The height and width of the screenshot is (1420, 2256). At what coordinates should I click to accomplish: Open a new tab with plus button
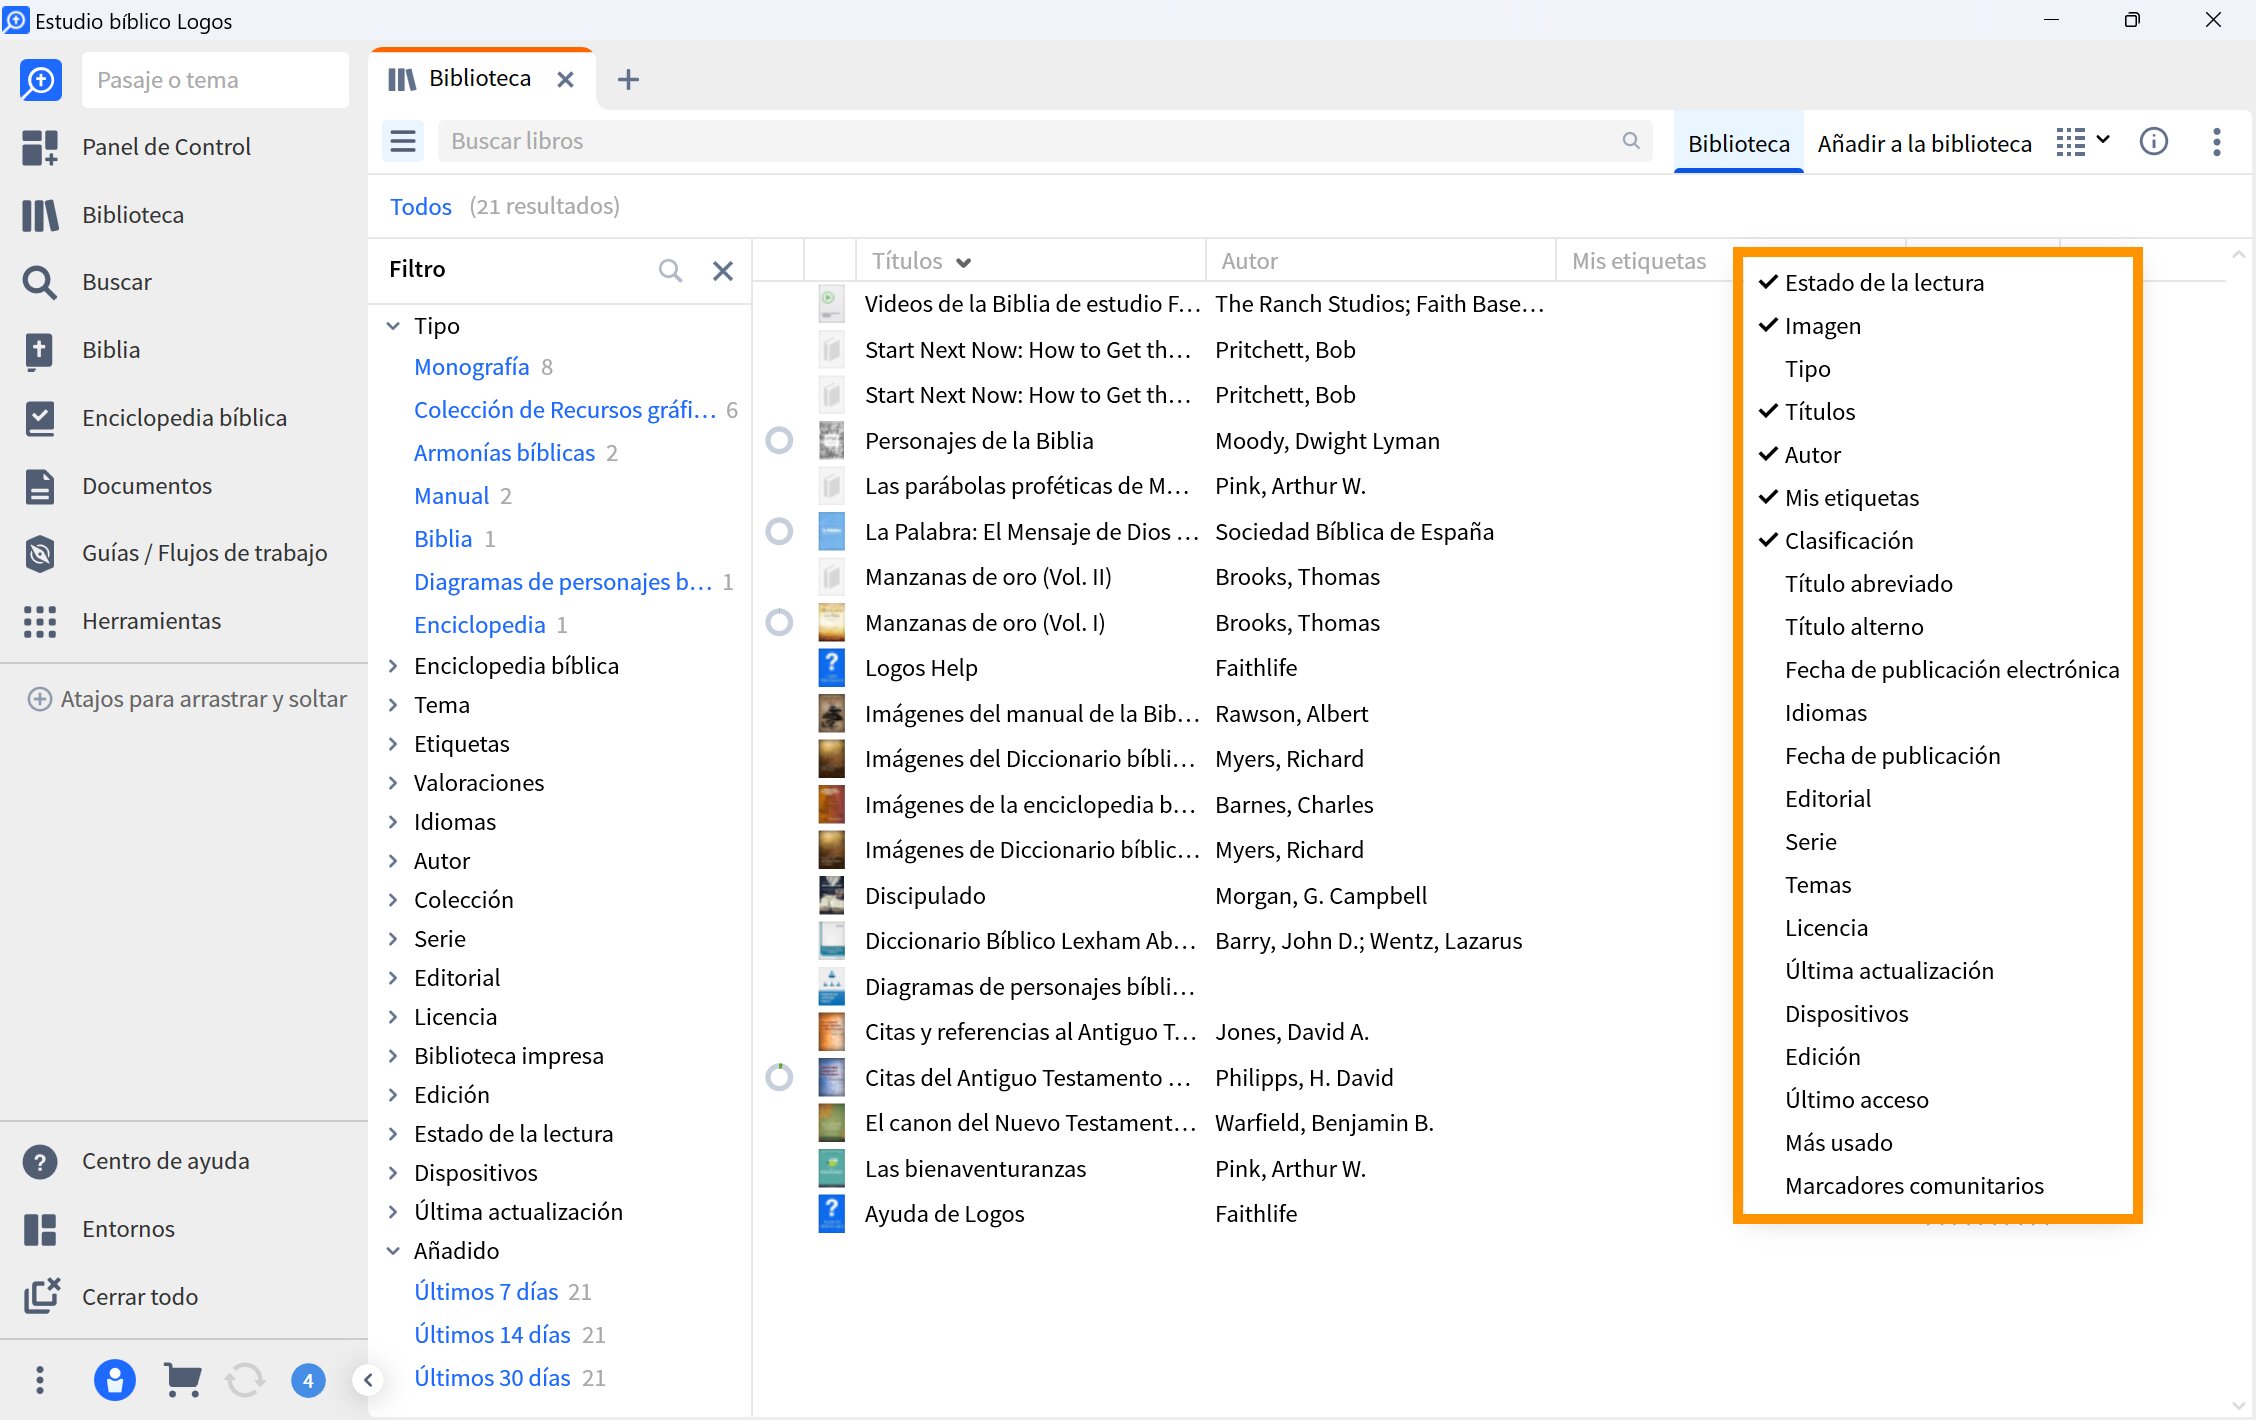(628, 80)
